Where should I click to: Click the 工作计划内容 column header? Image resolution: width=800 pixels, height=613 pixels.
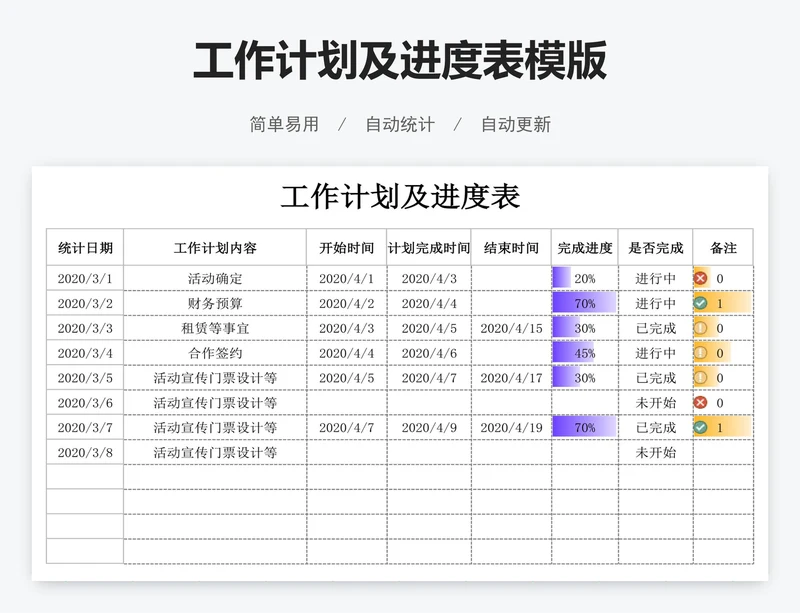[x=215, y=248]
